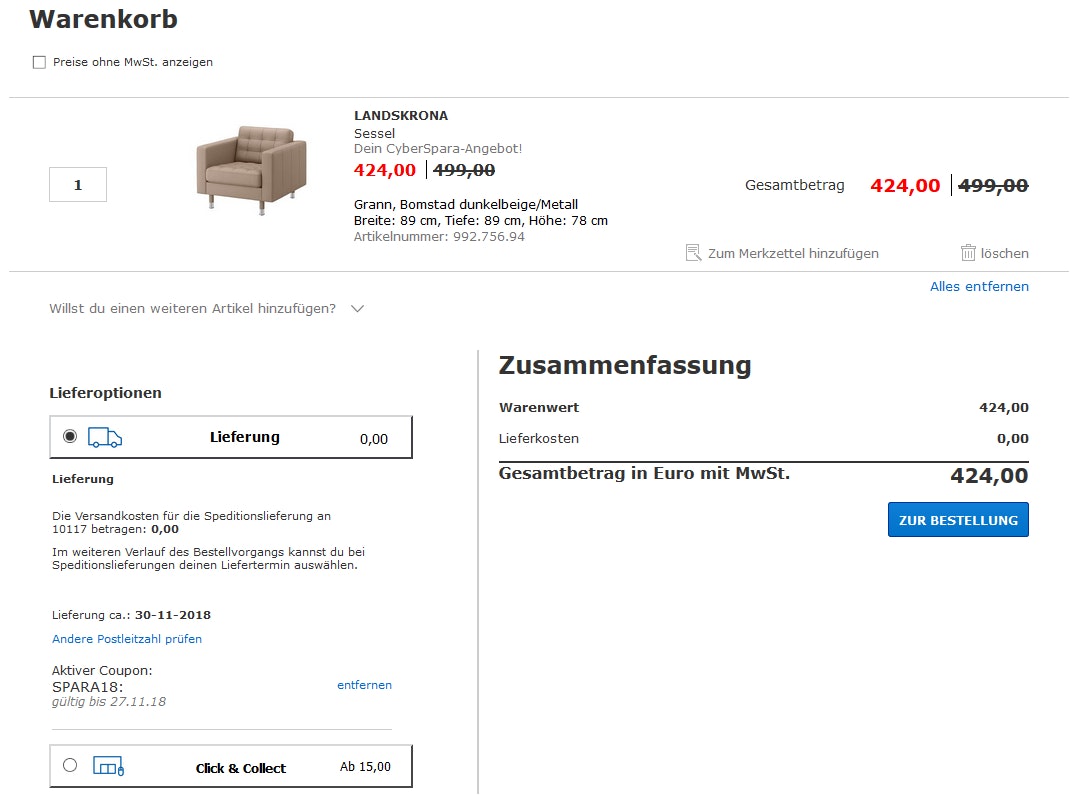1080x795 pixels.
Task: Remove coupon SPARA18 via 'entfernen'
Action: [x=364, y=685]
